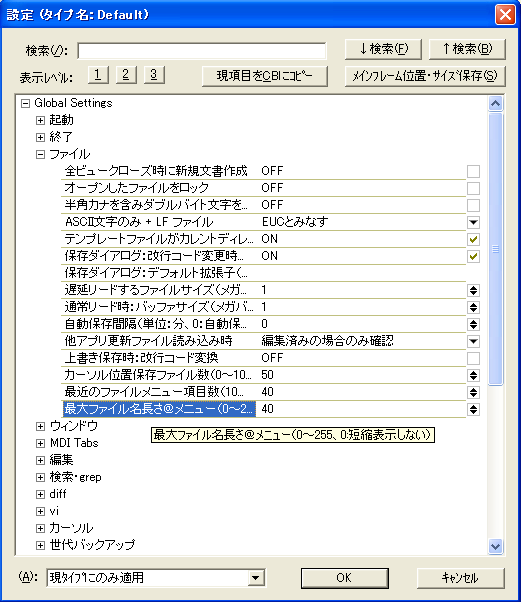Image resolution: width=521 pixels, height=602 pixels.
Task: Click the stepper for カーソル位置保存ファイル数
Action: pyautogui.click(x=473, y=375)
